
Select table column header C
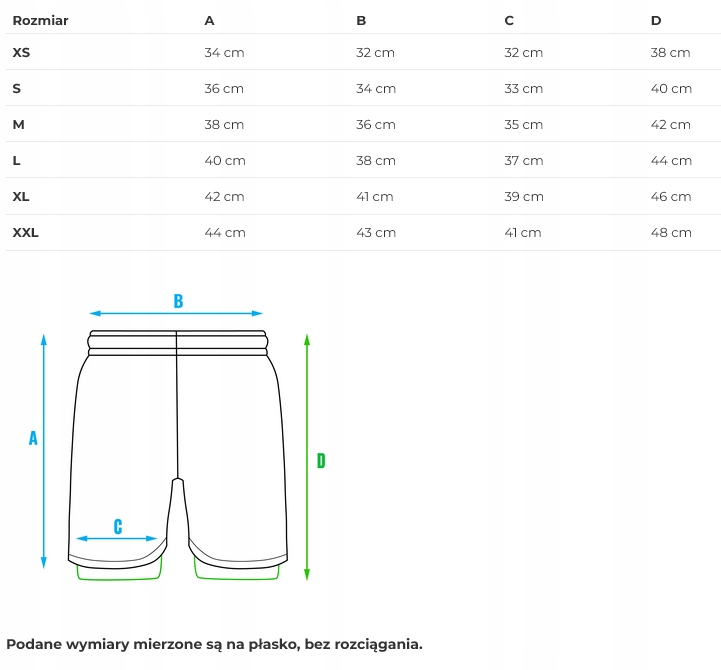(x=509, y=20)
